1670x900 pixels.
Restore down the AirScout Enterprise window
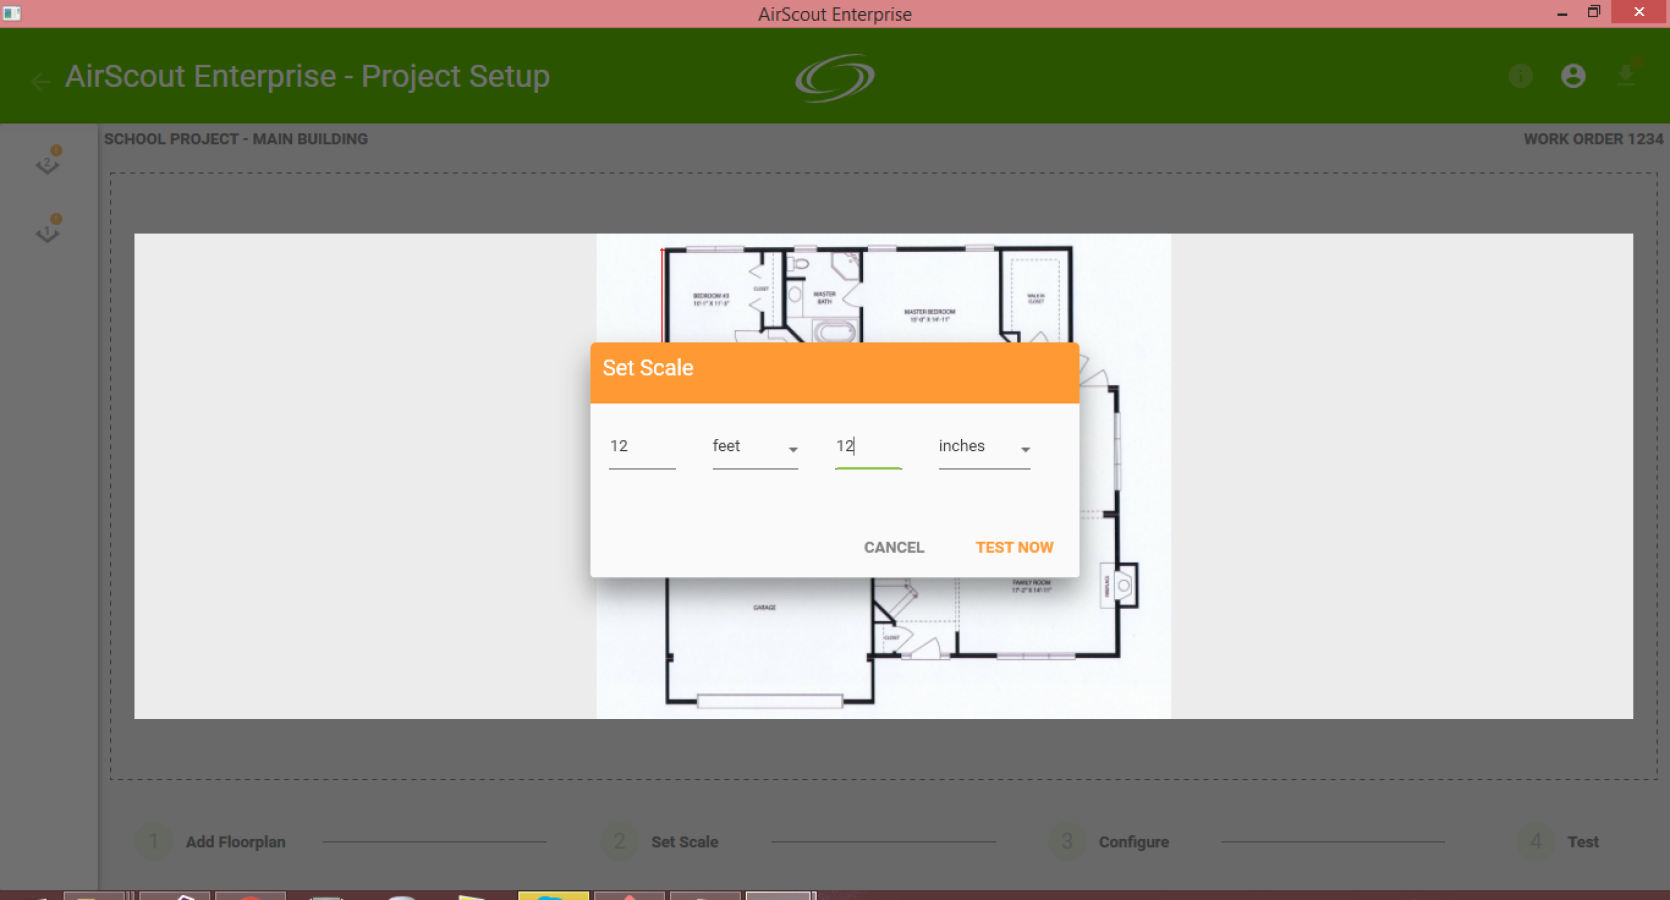coord(1594,12)
